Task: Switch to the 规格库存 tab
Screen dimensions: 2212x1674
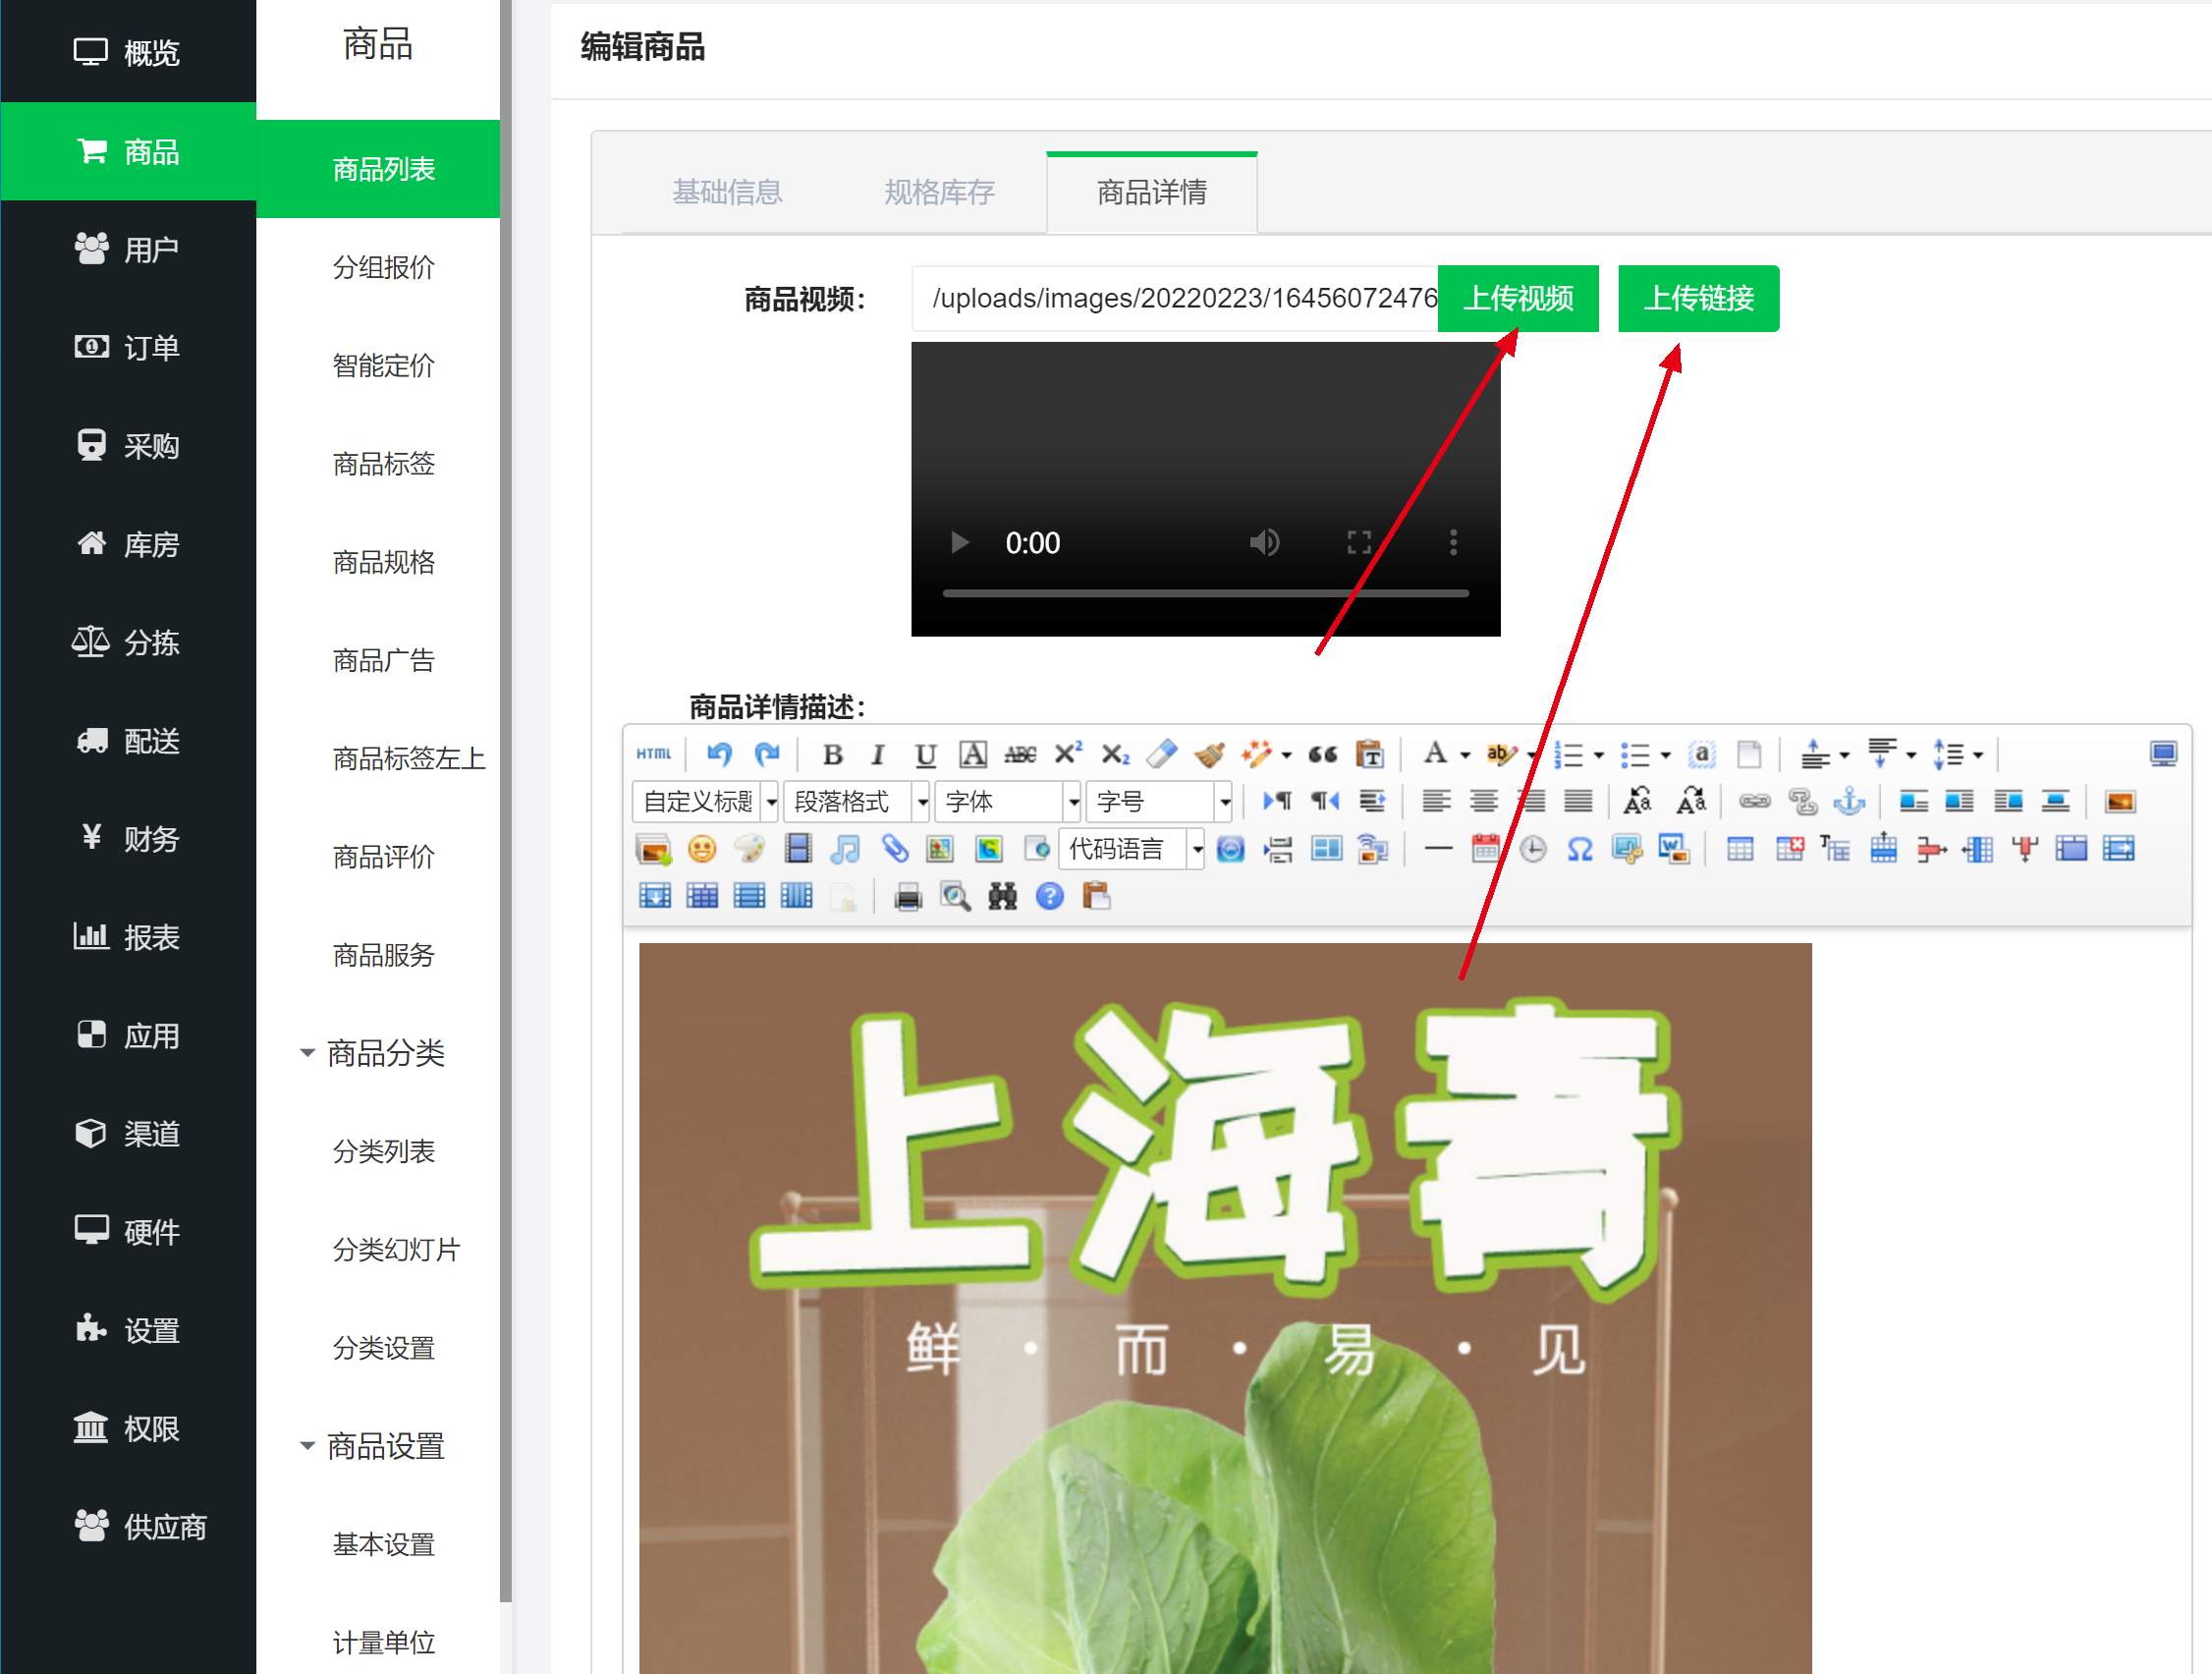Action: (x=939, y=192)
